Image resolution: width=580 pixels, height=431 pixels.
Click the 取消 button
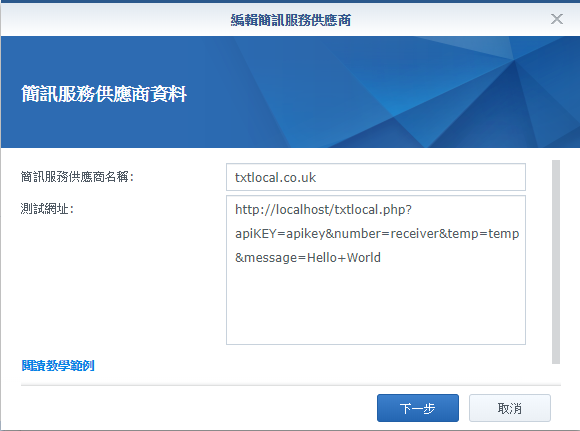coord(510,408)
